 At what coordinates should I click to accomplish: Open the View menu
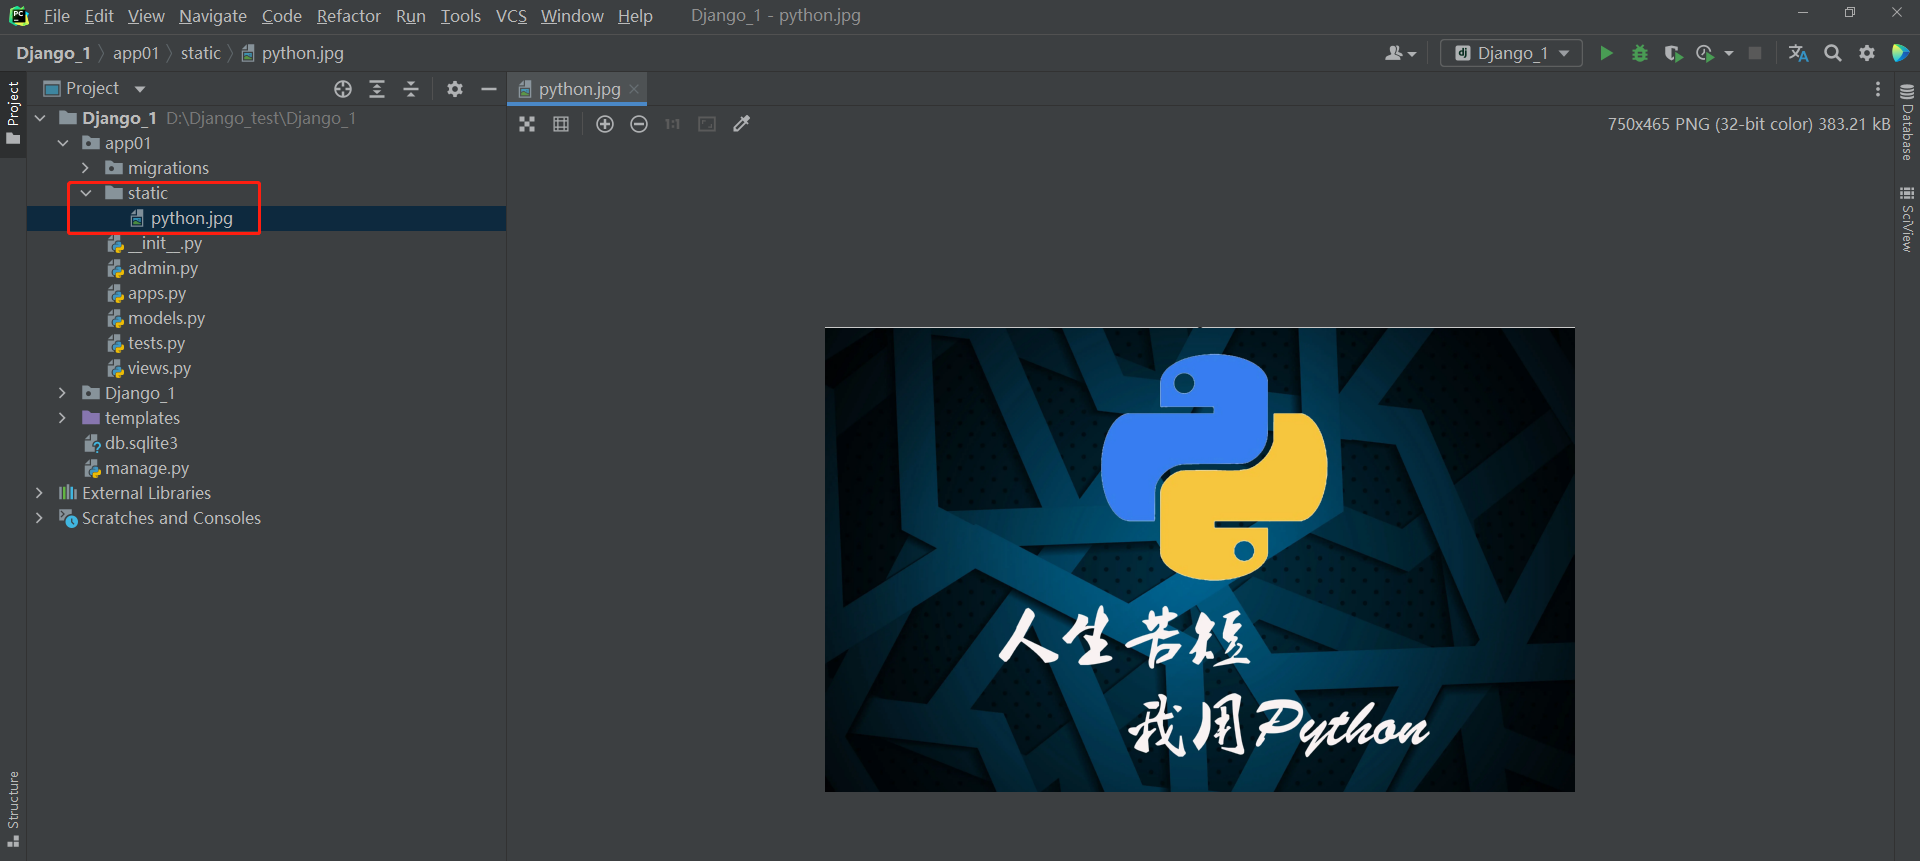click(146, 16)
